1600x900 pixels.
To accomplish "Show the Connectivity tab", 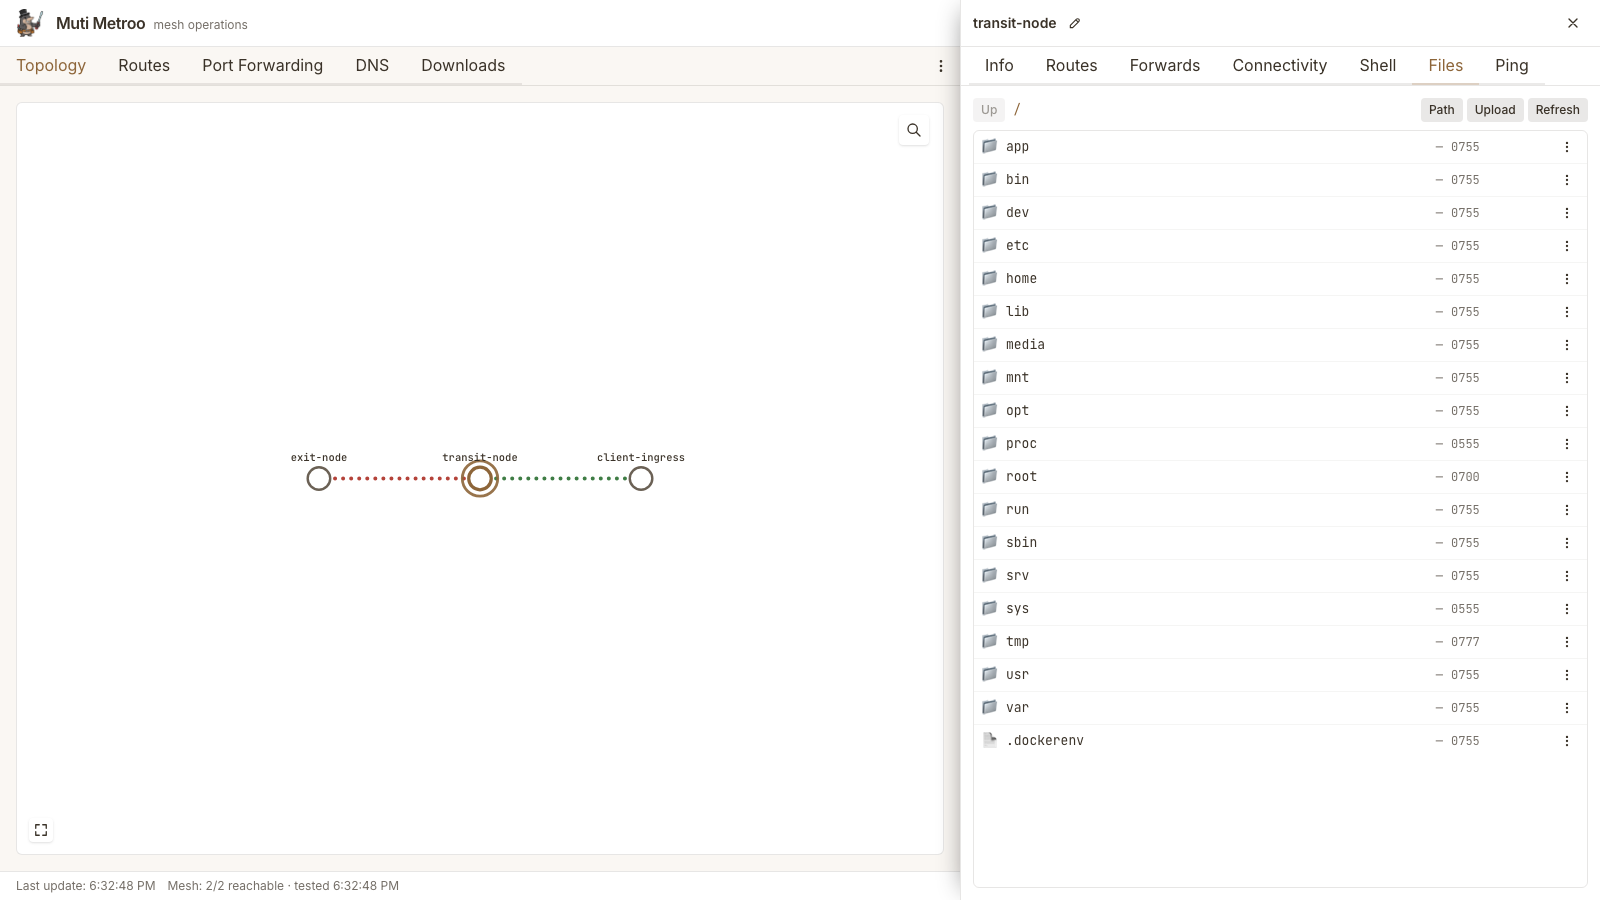I will [1280, 65].
